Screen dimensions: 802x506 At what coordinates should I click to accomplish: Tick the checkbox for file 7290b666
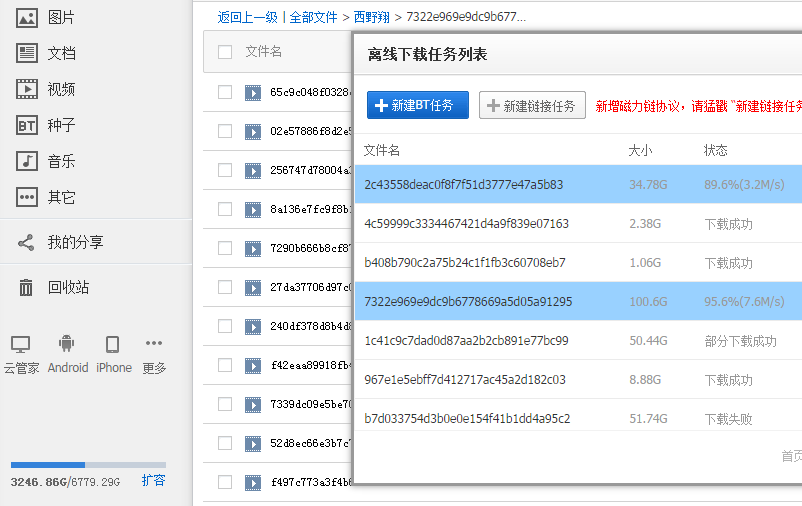(x=225, y=247)
